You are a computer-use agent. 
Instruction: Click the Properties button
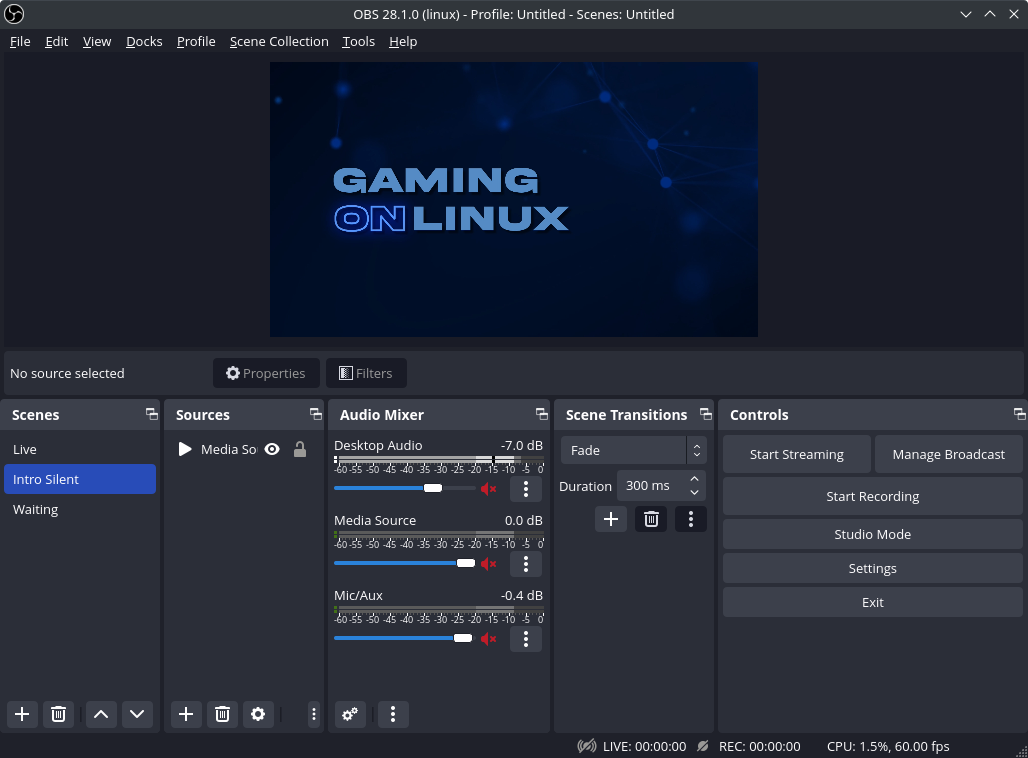[x=266, y=373]
